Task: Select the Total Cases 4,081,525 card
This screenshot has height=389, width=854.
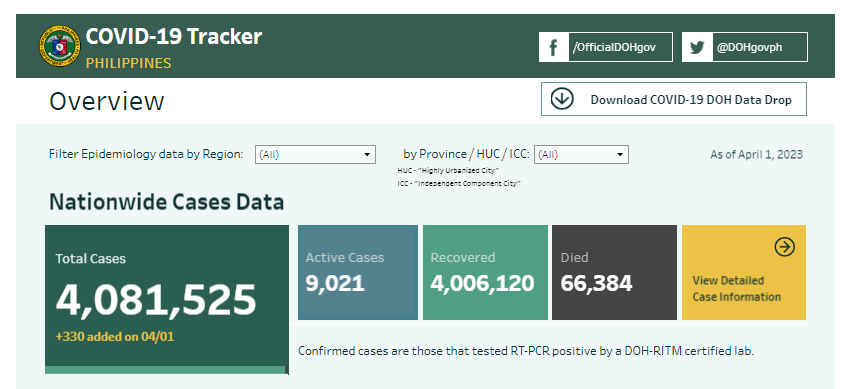Action: [x=167, y=300]
